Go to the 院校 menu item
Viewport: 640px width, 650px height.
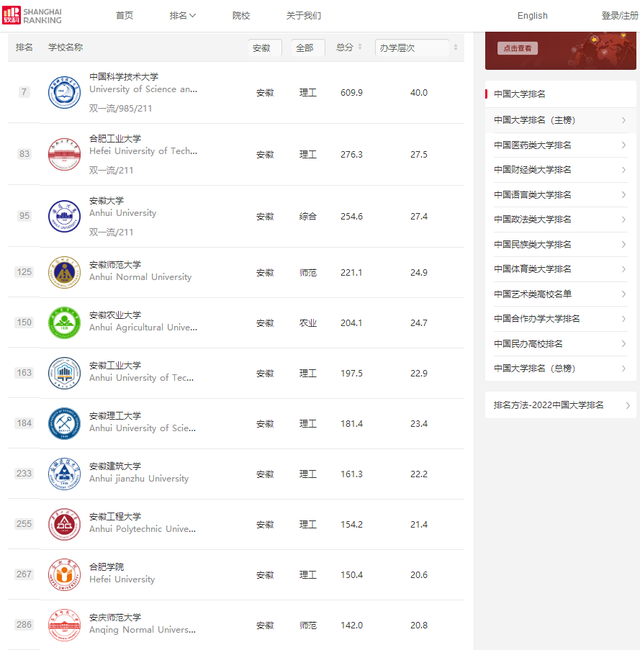point(241,16)
